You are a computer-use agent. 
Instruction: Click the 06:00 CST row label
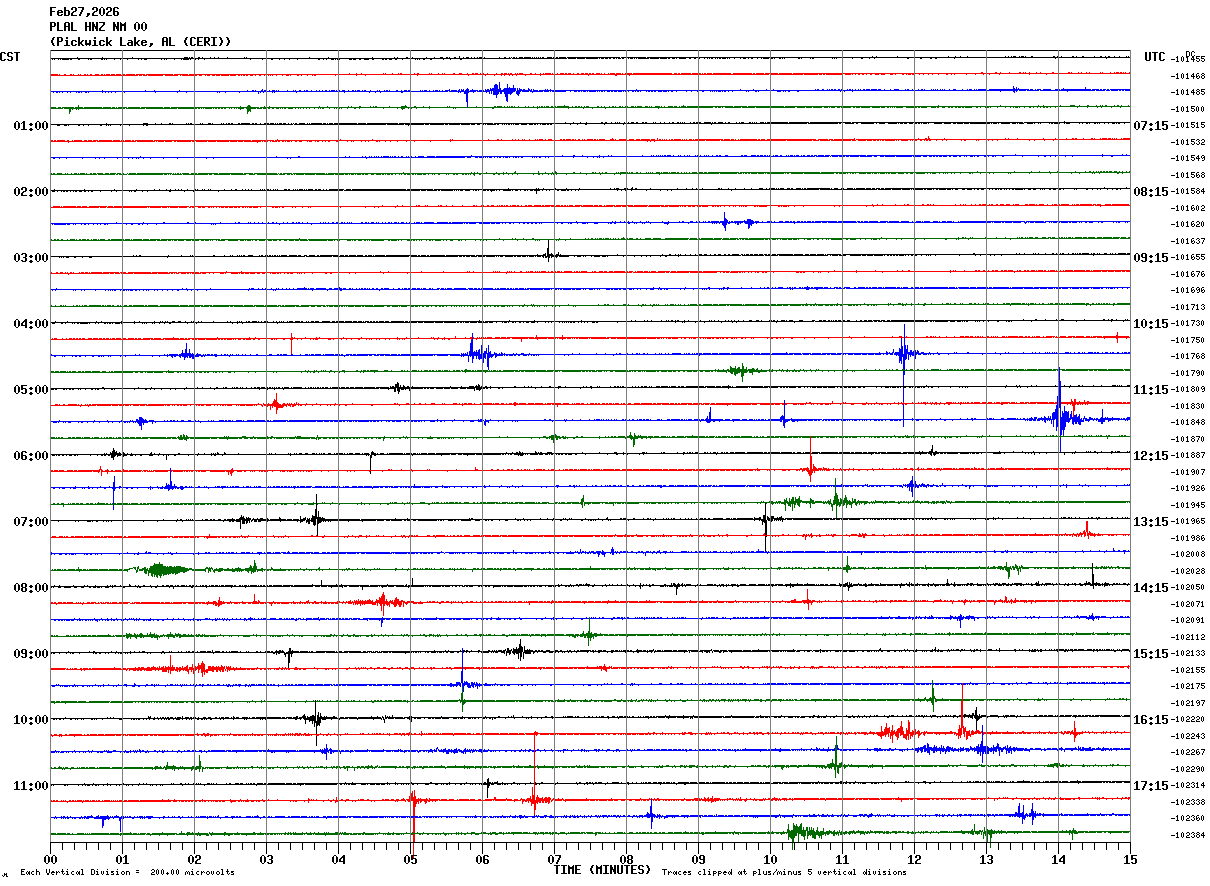pyautogui.click(x=30, y=456)
